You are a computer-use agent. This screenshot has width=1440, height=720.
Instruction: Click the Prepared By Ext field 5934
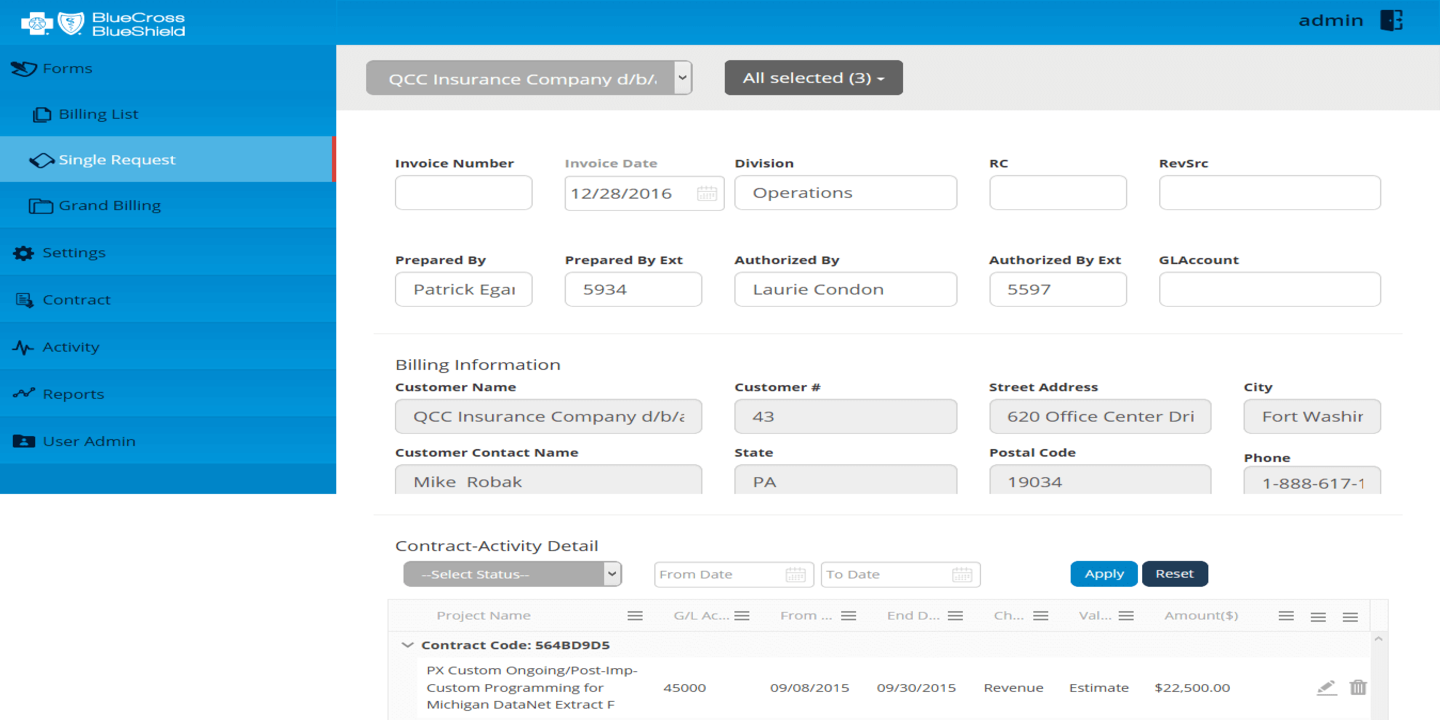(633, 289)
